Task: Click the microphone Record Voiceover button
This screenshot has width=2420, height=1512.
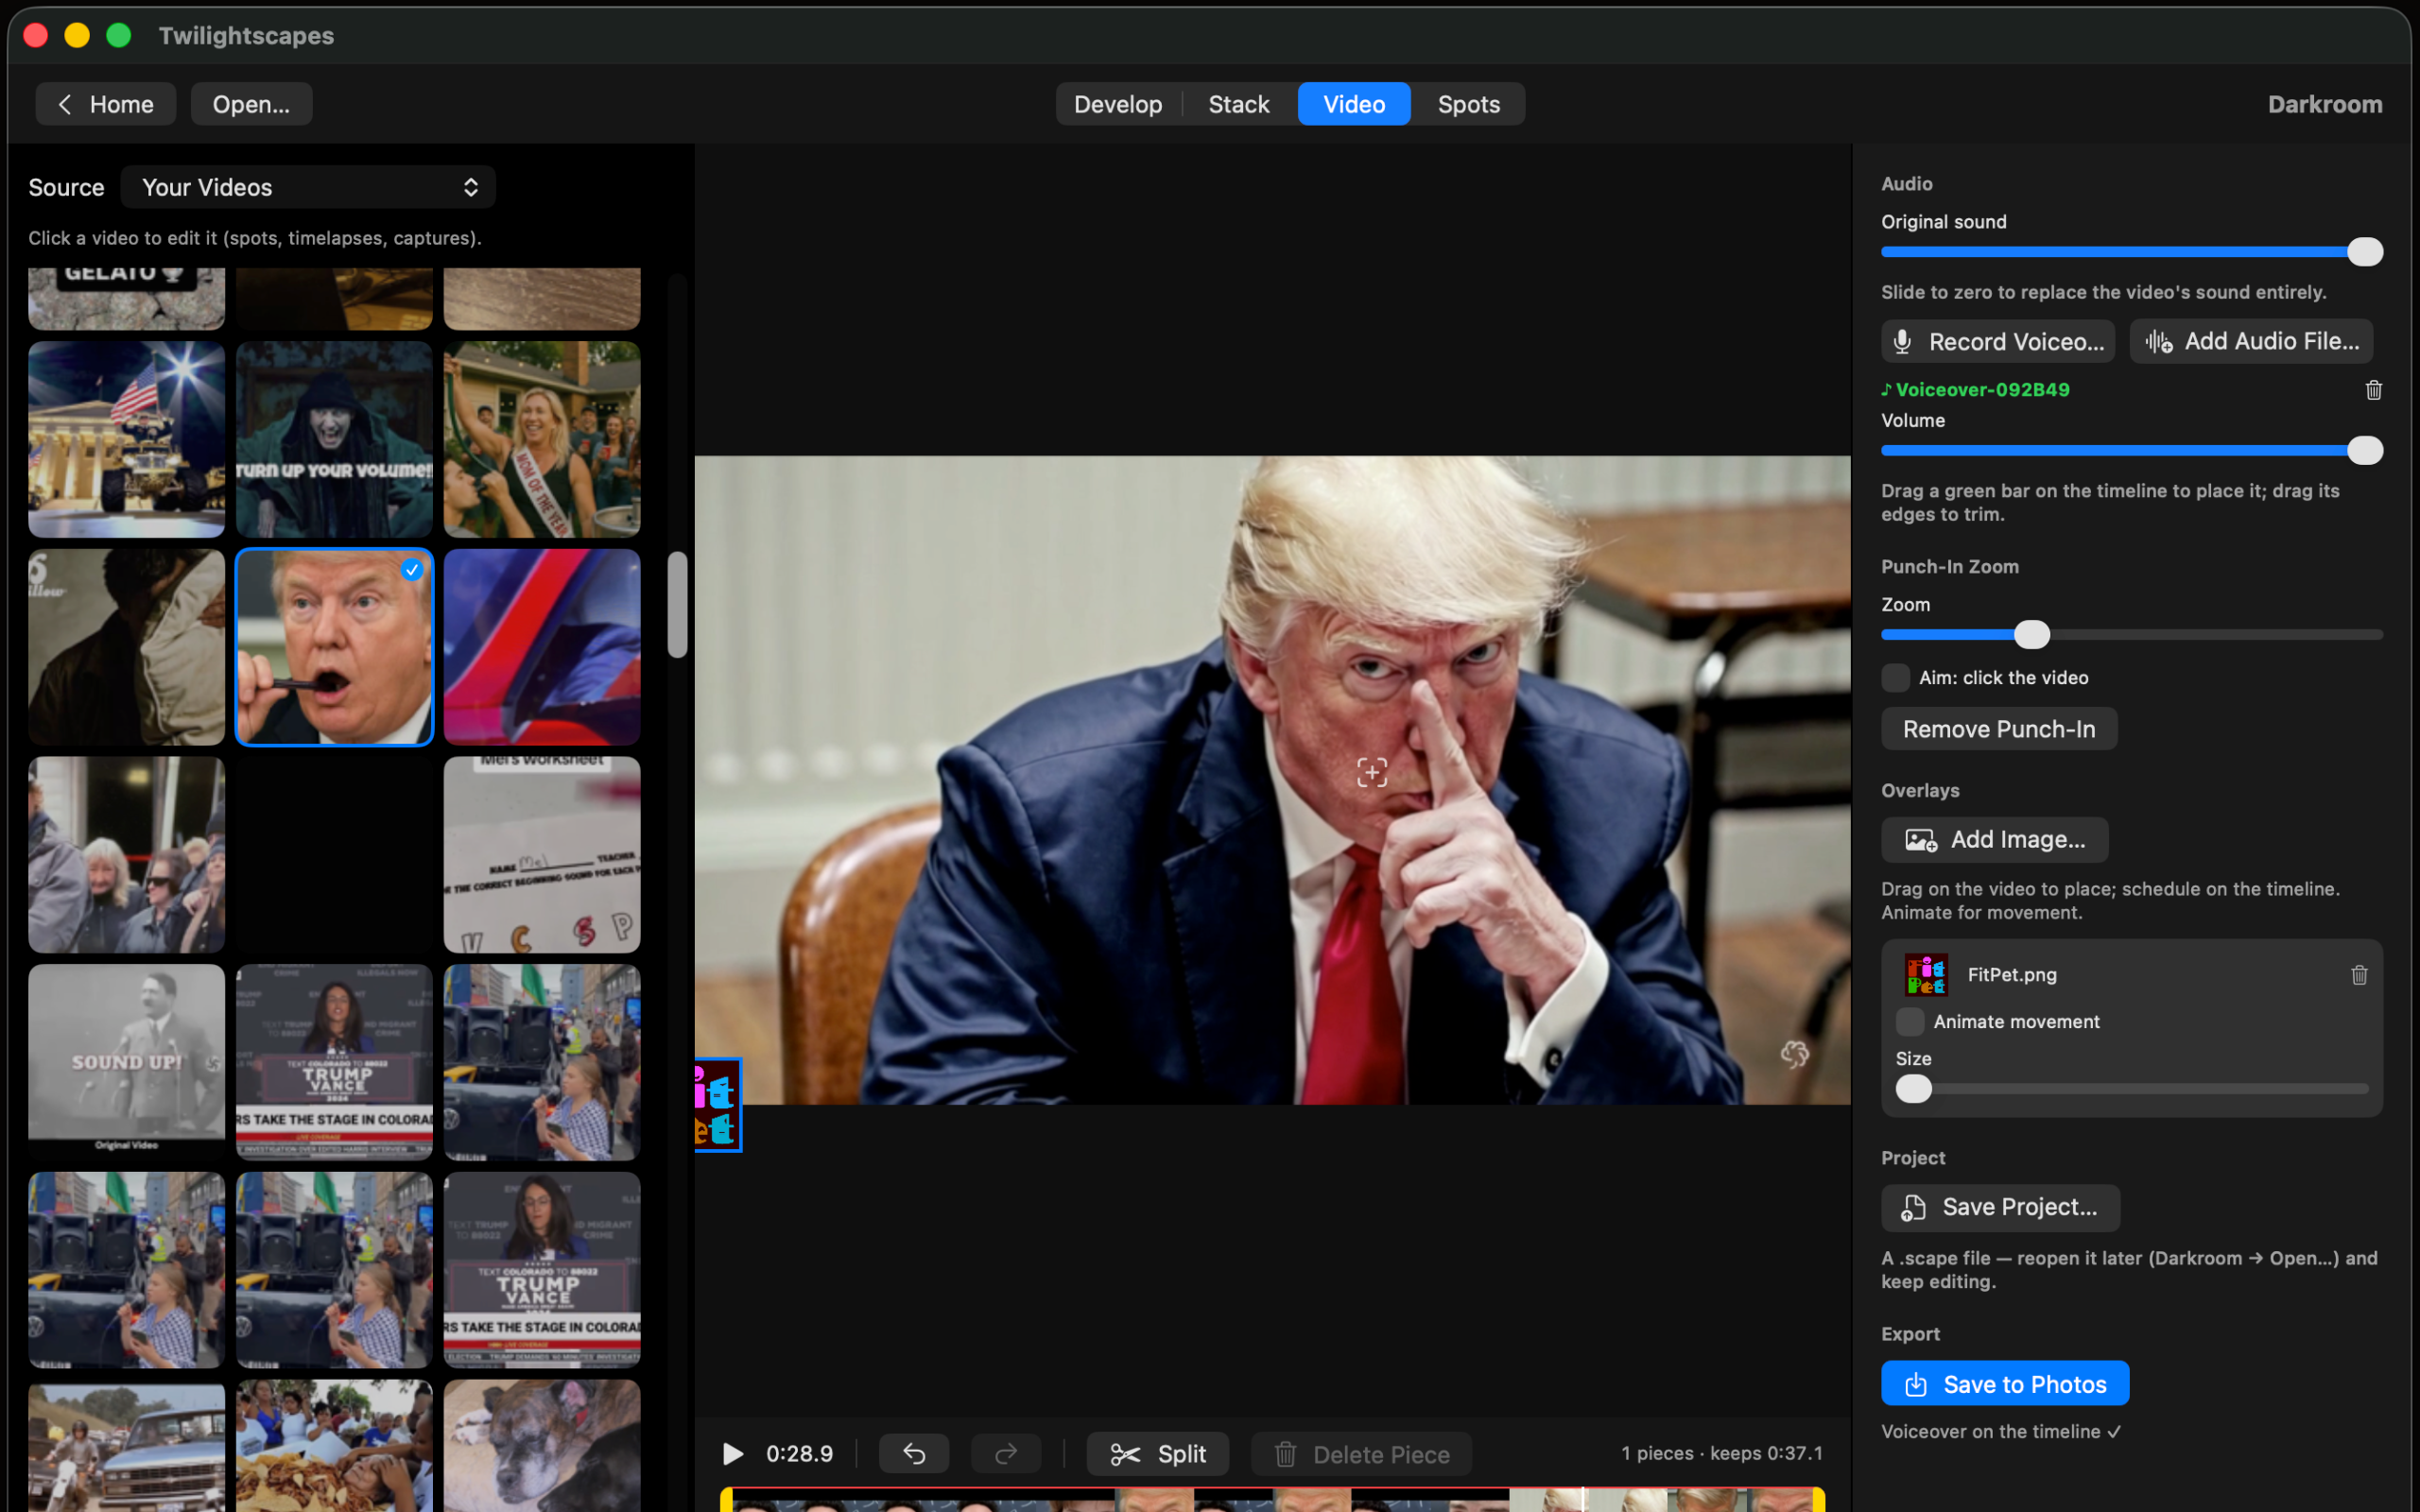Action: (x=1998, y=341)
